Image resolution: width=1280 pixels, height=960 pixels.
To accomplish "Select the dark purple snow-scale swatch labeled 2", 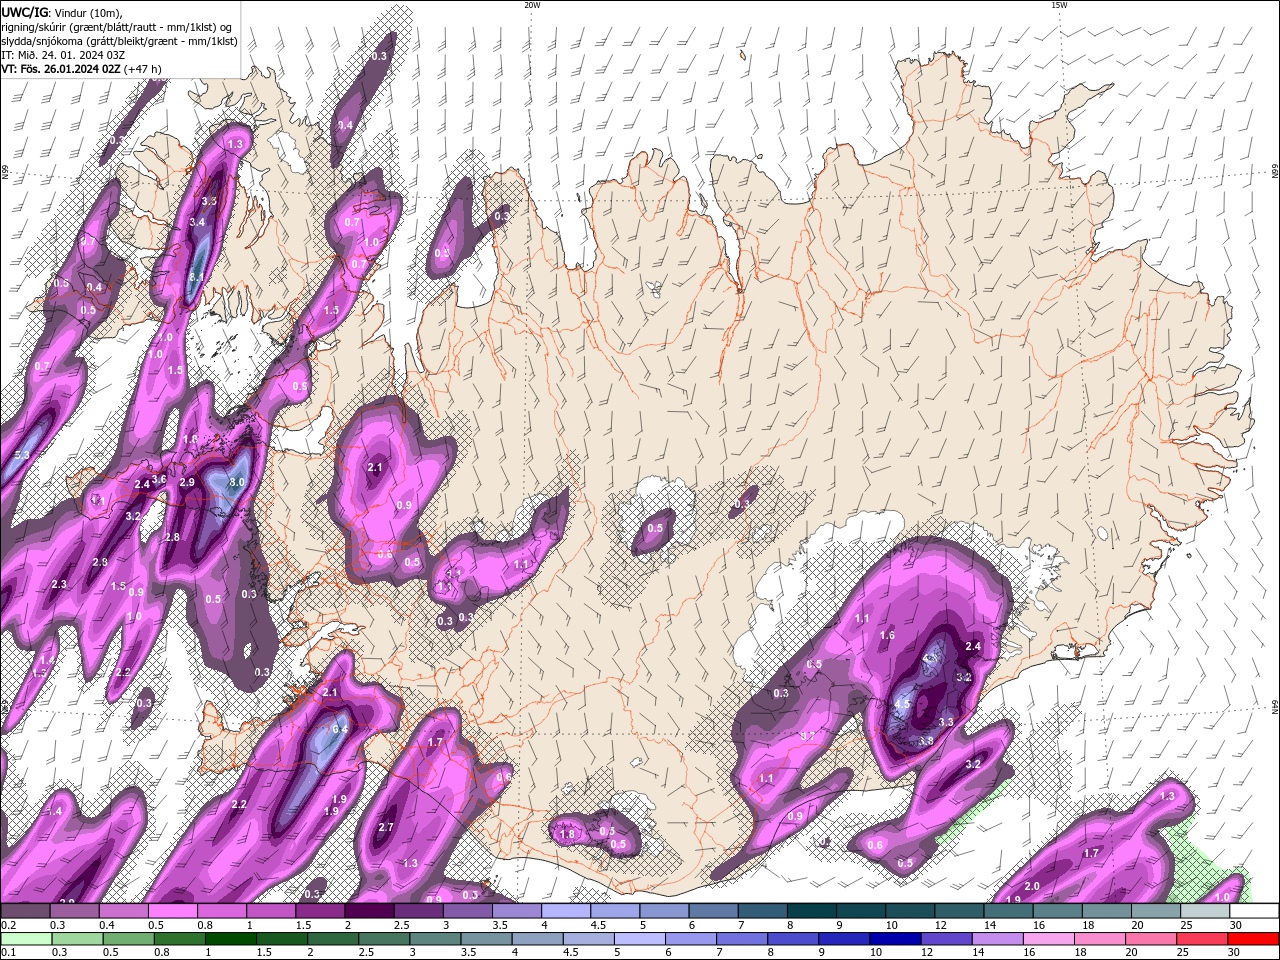I will point(369,911).
